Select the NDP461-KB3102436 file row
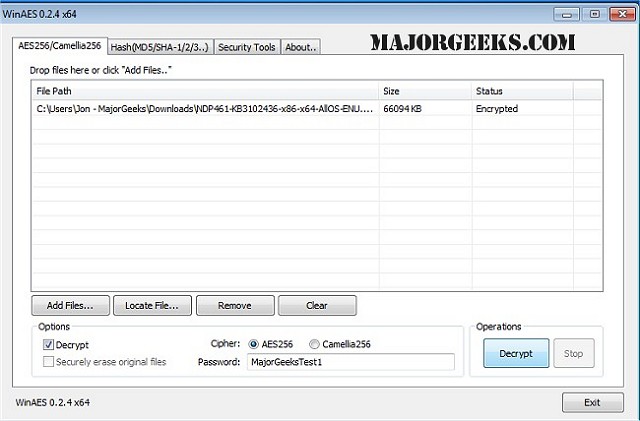The width and height of the screenshot is (640, 421). (x=317, y=109)
